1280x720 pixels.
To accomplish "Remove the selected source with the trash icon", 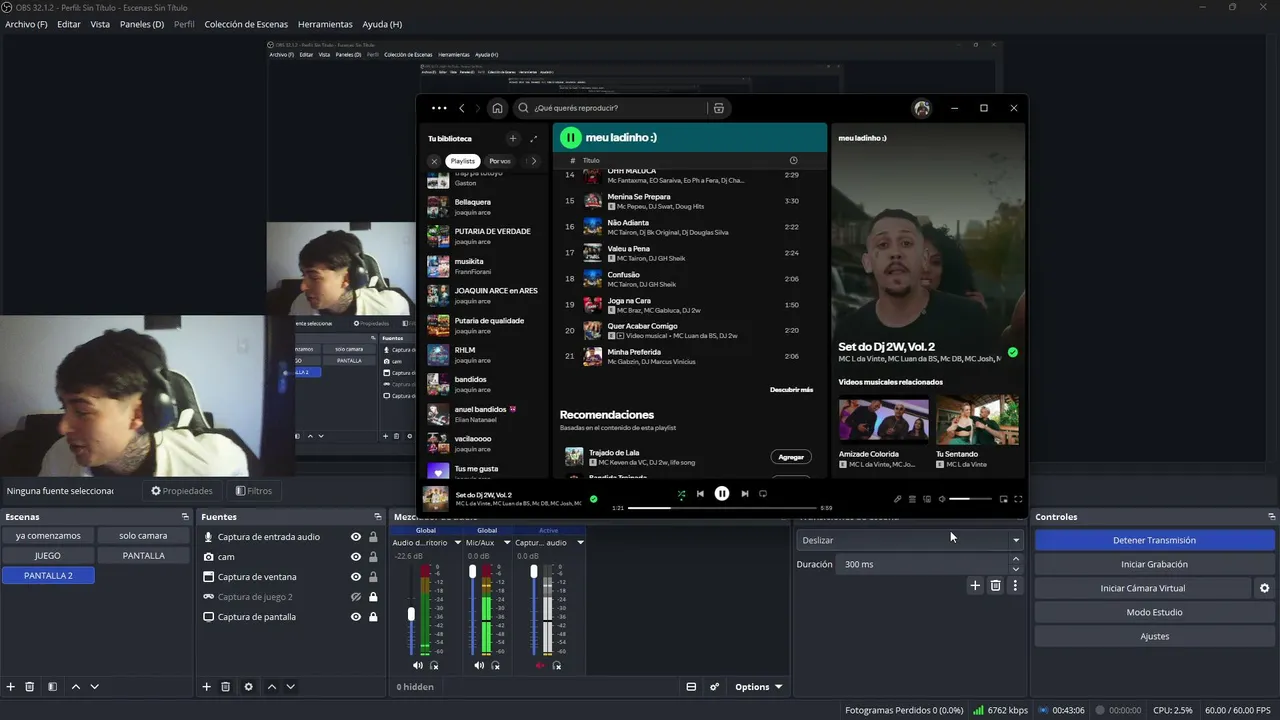I will point(226,687).
